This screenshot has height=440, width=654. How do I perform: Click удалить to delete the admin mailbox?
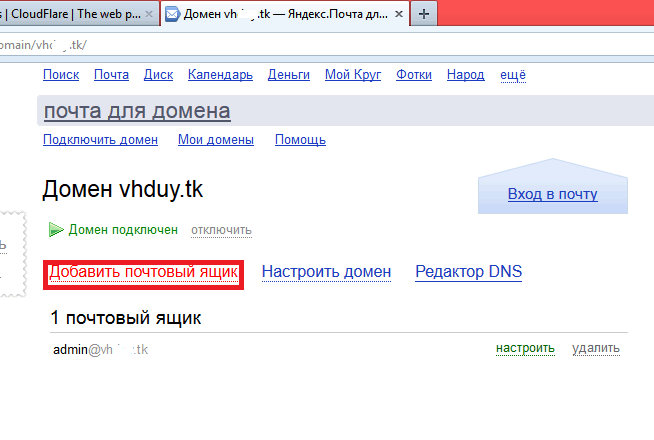click(x=595, y=349)
